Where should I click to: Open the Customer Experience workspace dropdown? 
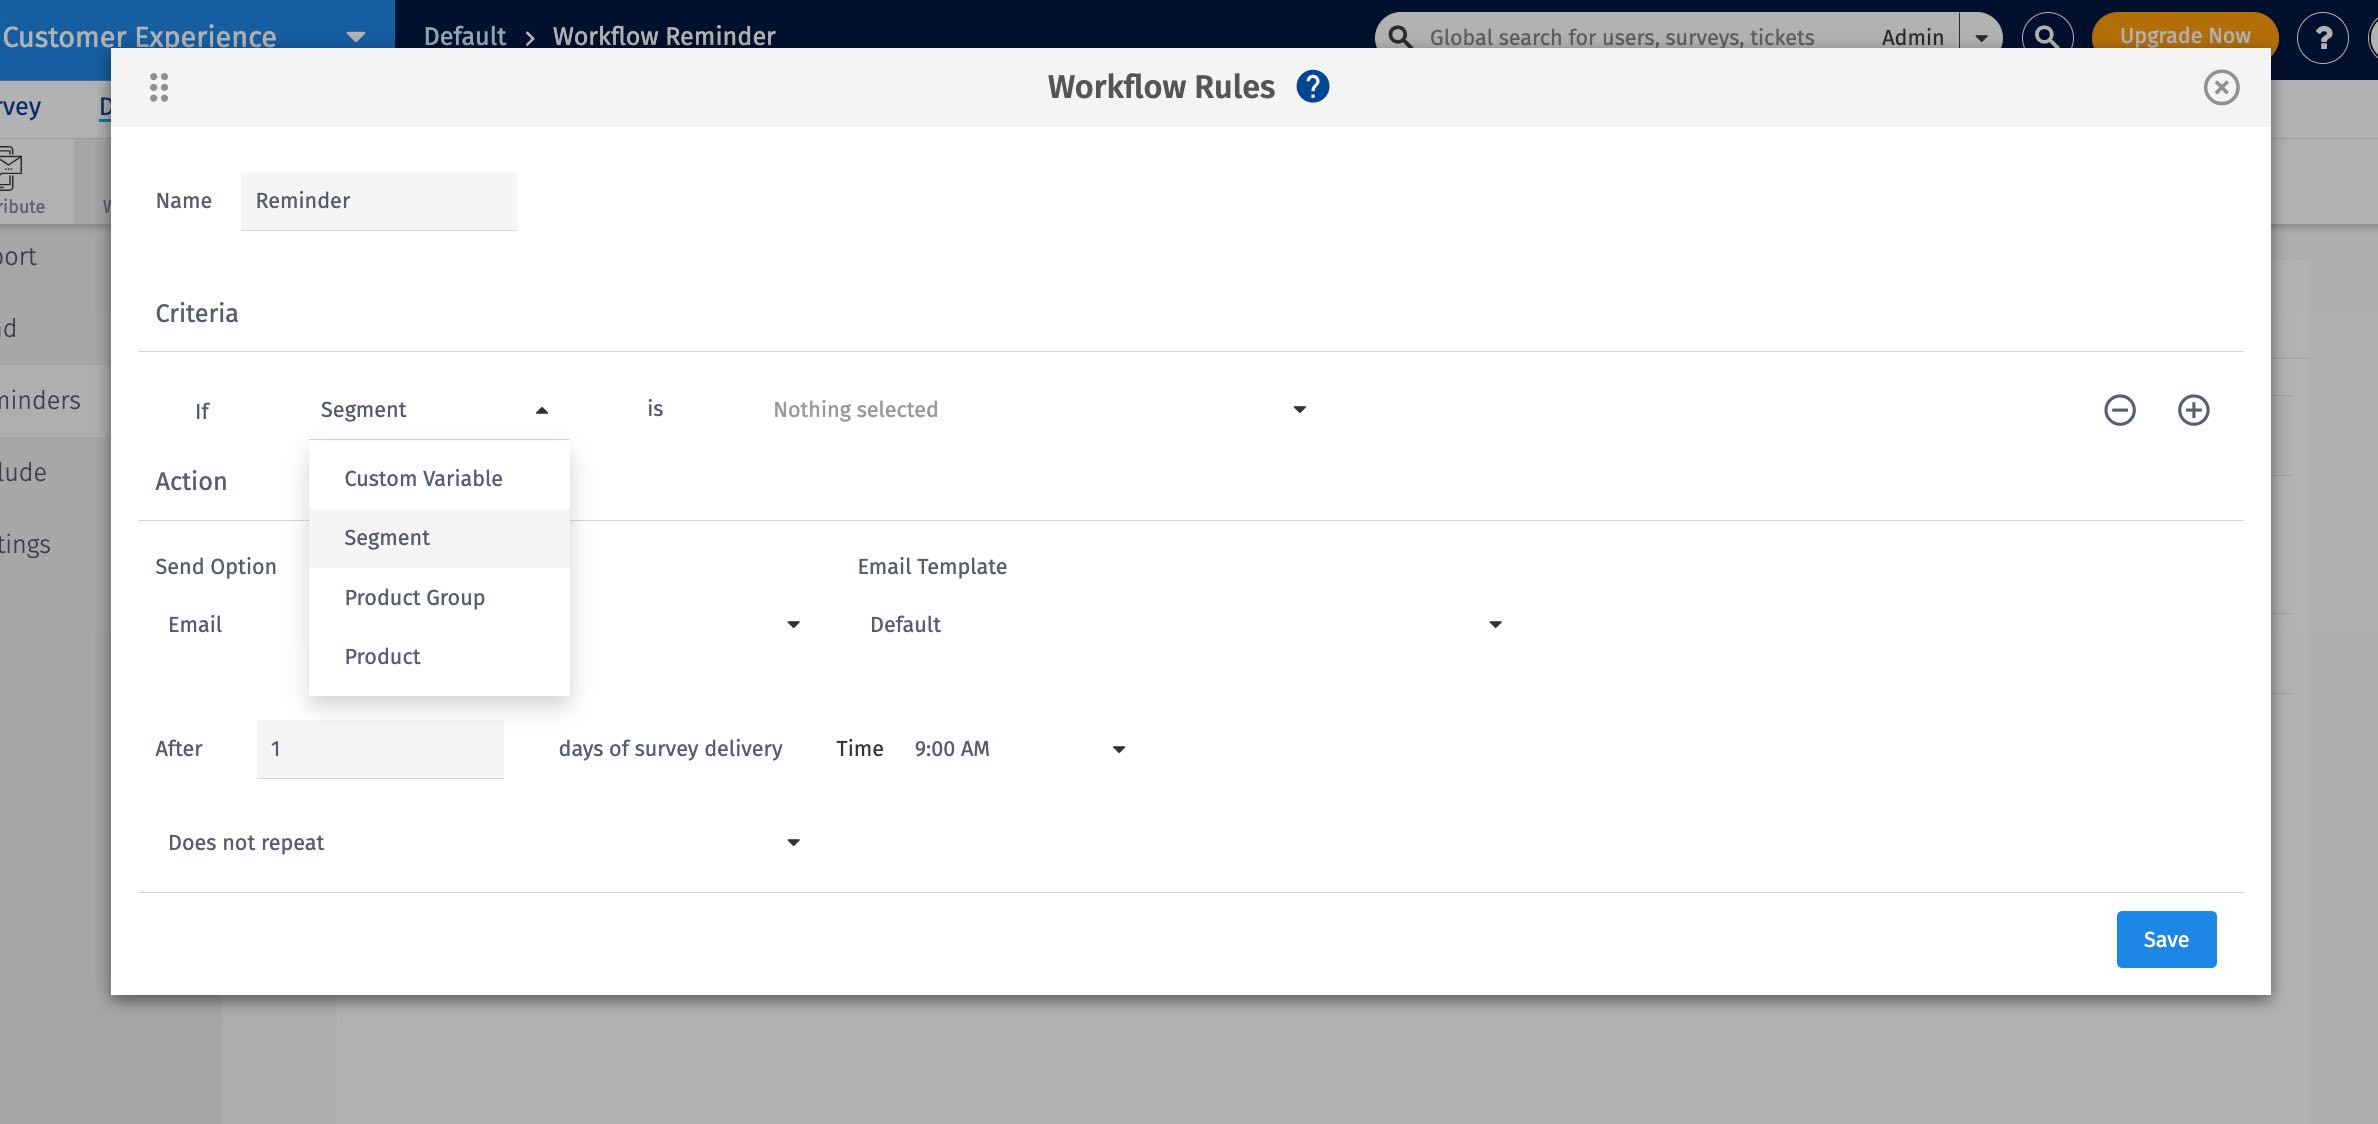355,35
